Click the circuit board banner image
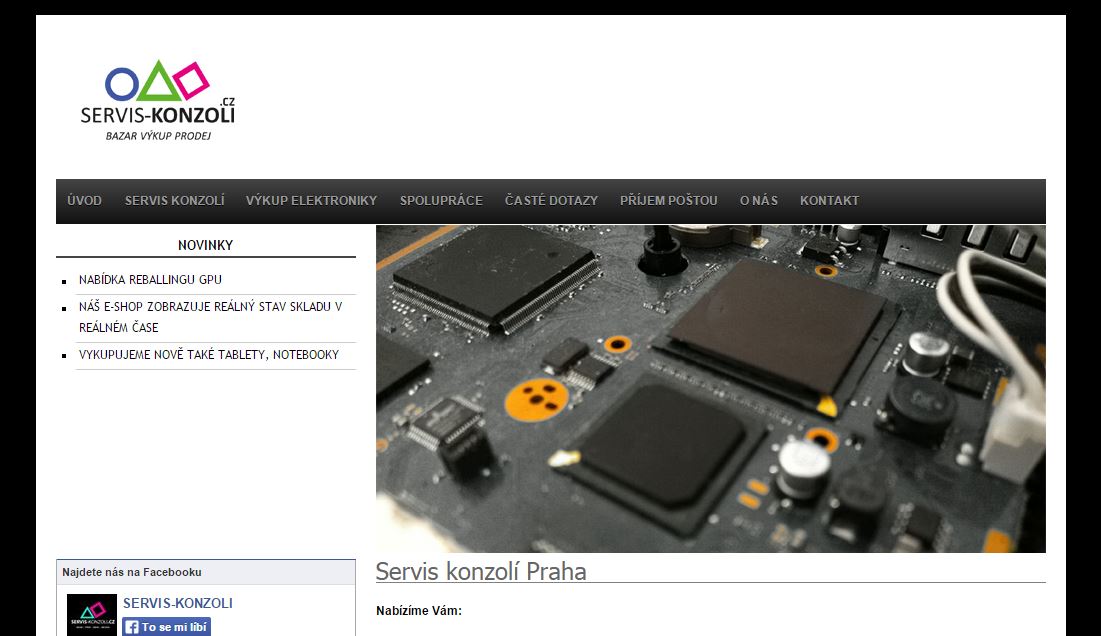The image size is (1101, 636). coord(711,389)
